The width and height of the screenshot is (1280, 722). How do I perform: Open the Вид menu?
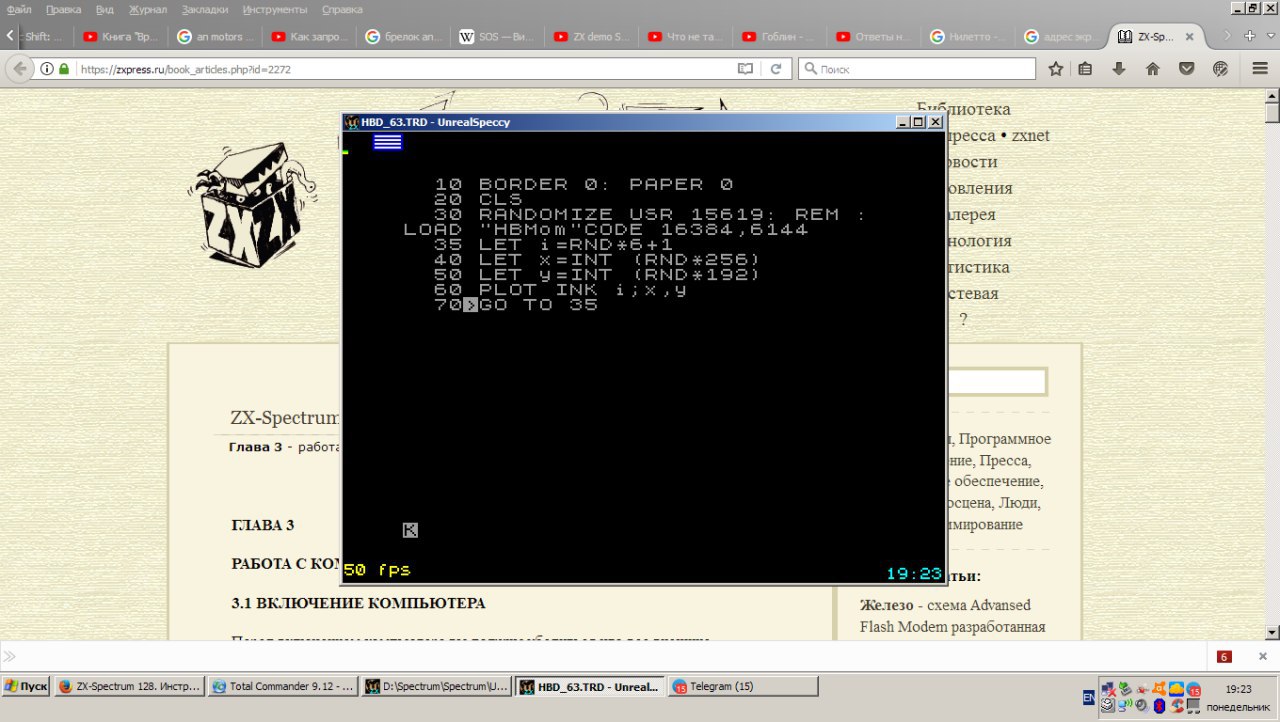click(105, 9)
